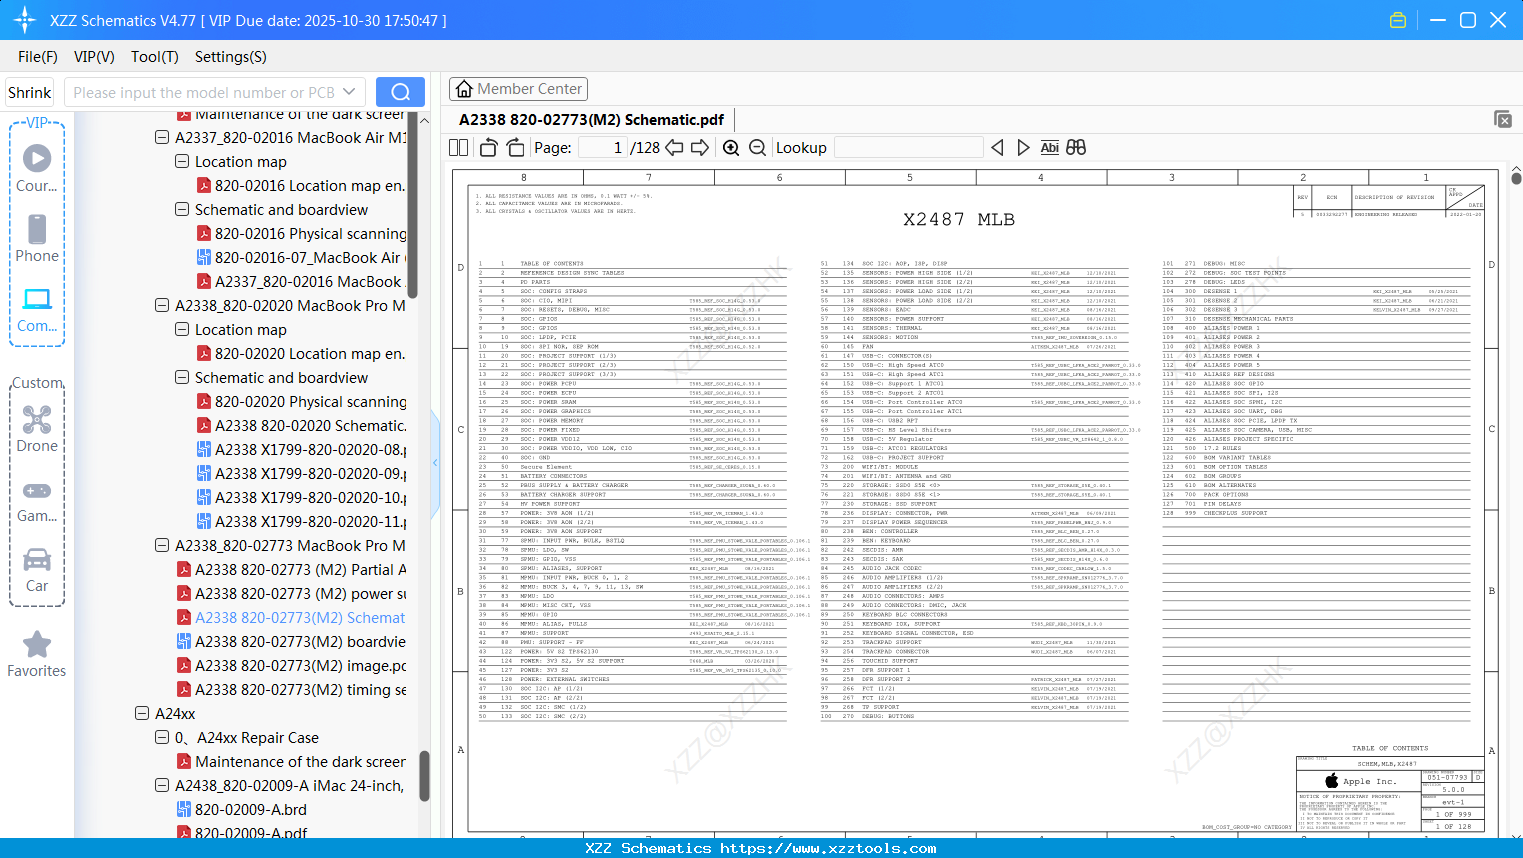Open 820-02009-A.brd file

click(241, 809)
